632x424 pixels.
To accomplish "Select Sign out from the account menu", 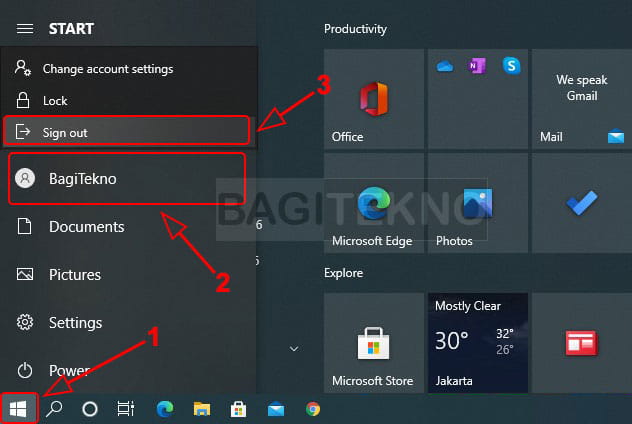I will point(127,132).
